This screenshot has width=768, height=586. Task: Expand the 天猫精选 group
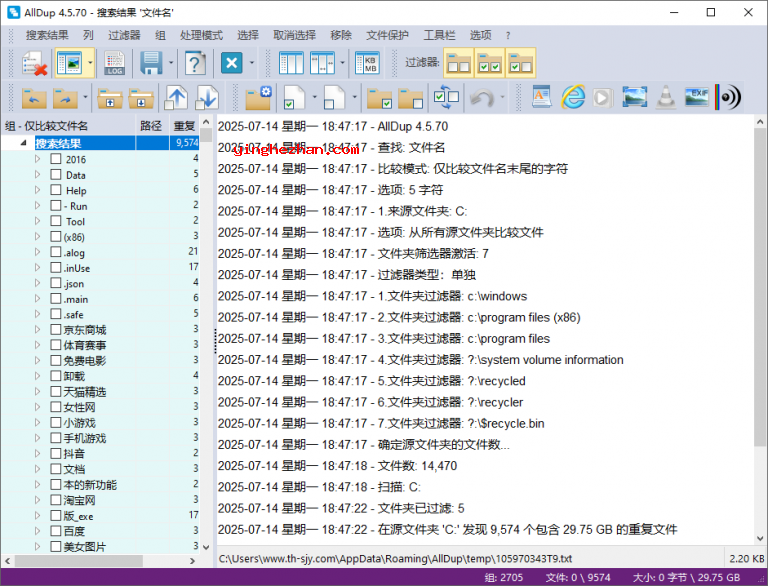[38, 391]
